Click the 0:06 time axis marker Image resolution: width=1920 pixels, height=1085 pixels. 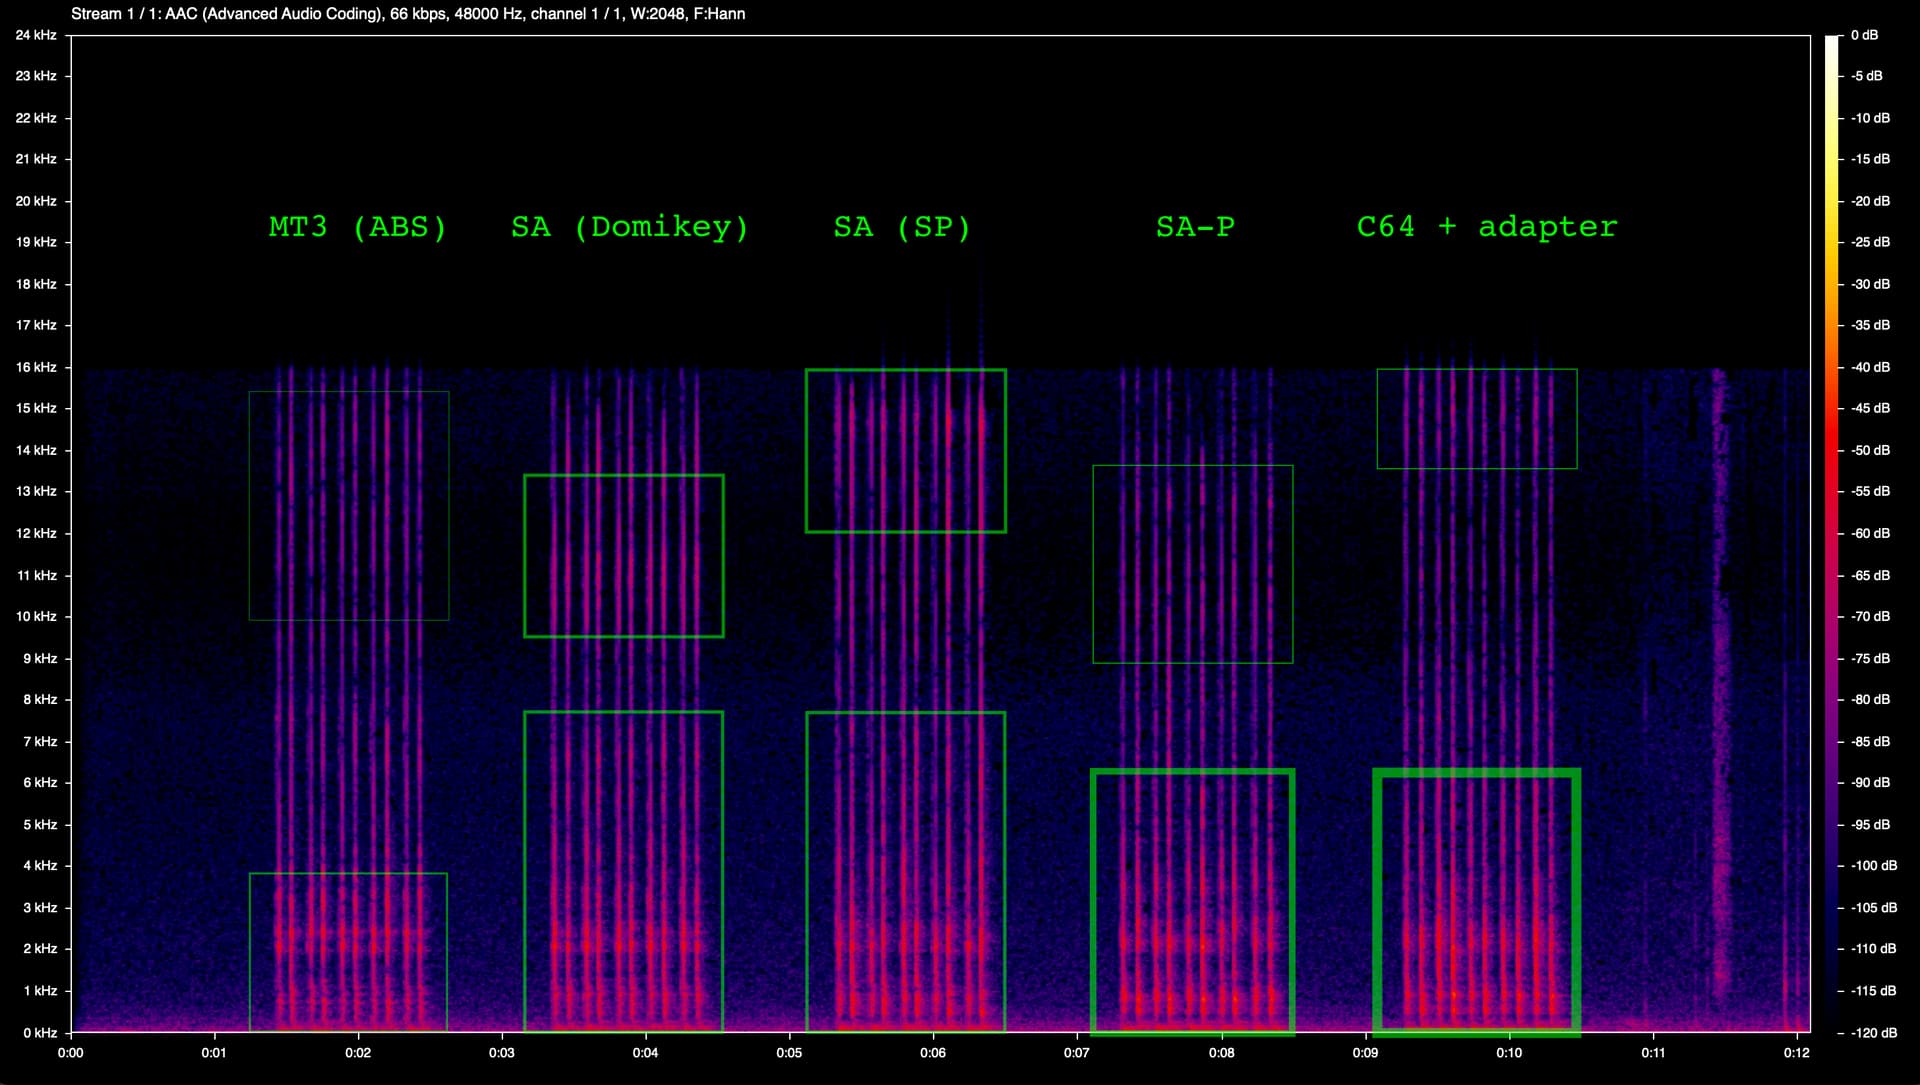933,1053
